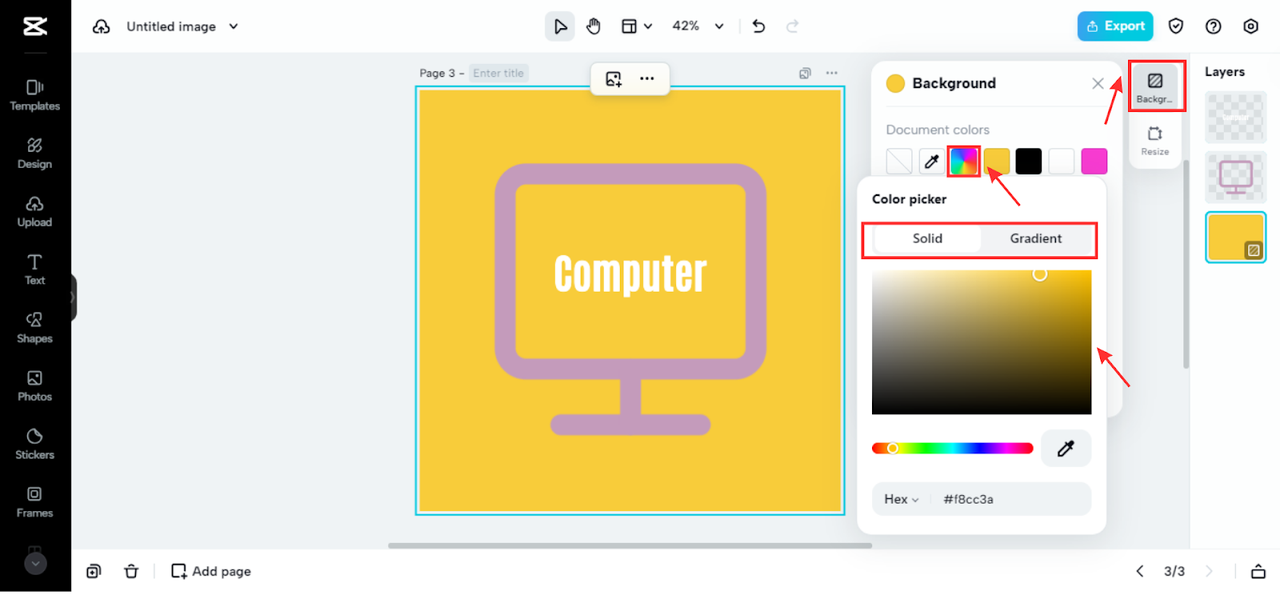
Task: Click inside the color saturation field
Action: [981, 342]
